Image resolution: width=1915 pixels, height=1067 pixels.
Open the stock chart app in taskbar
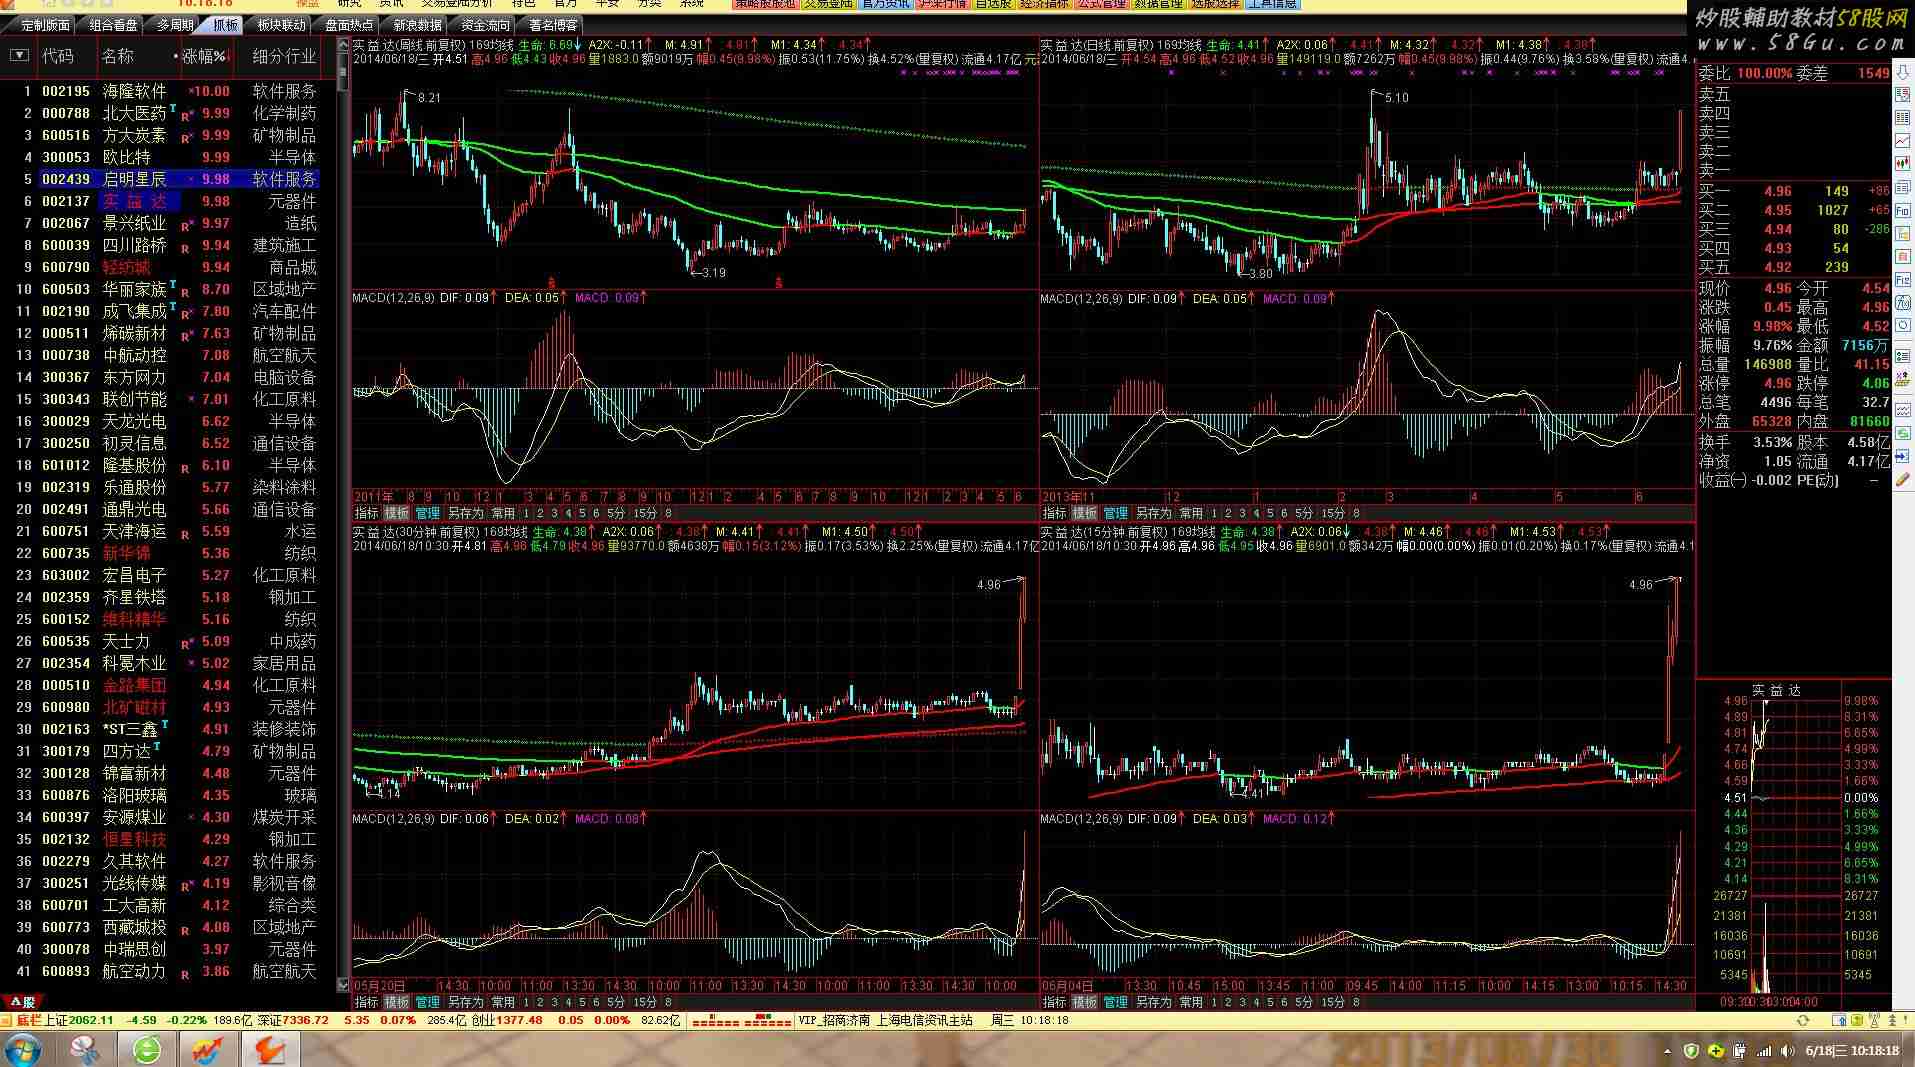[208, 1050]
